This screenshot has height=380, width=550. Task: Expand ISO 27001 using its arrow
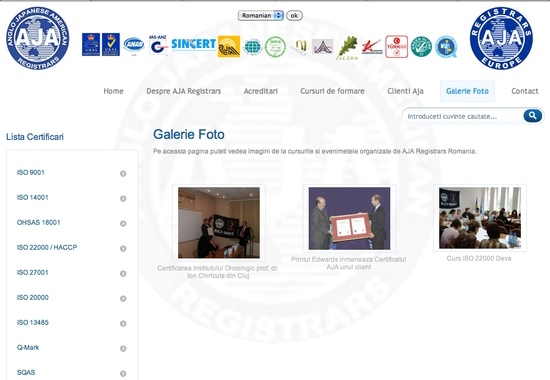coord(123,273)
